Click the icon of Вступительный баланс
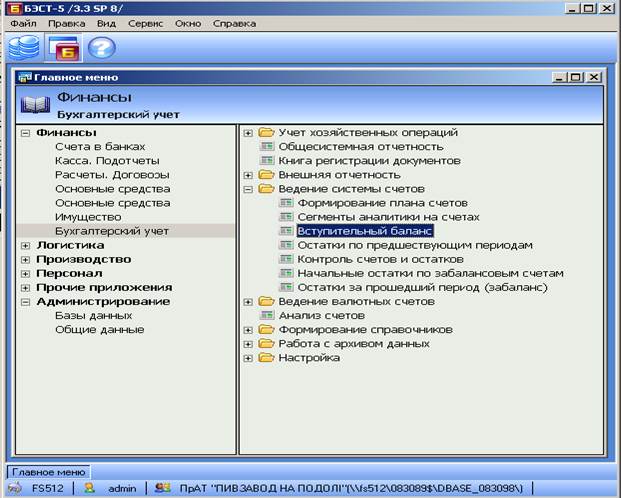621x498 pixels. 286,231
